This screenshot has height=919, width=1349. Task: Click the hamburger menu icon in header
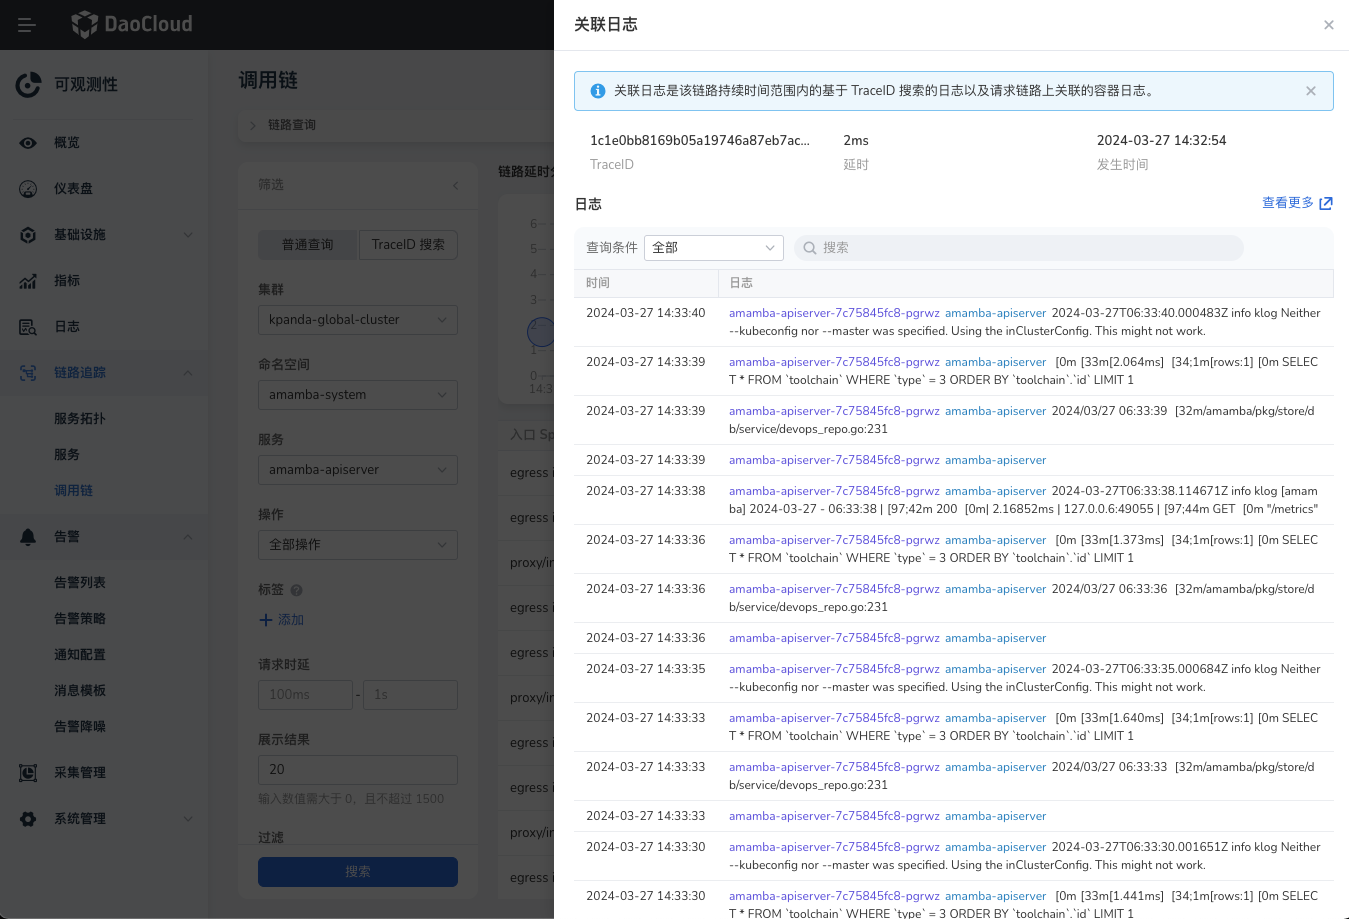click(27, 25)
